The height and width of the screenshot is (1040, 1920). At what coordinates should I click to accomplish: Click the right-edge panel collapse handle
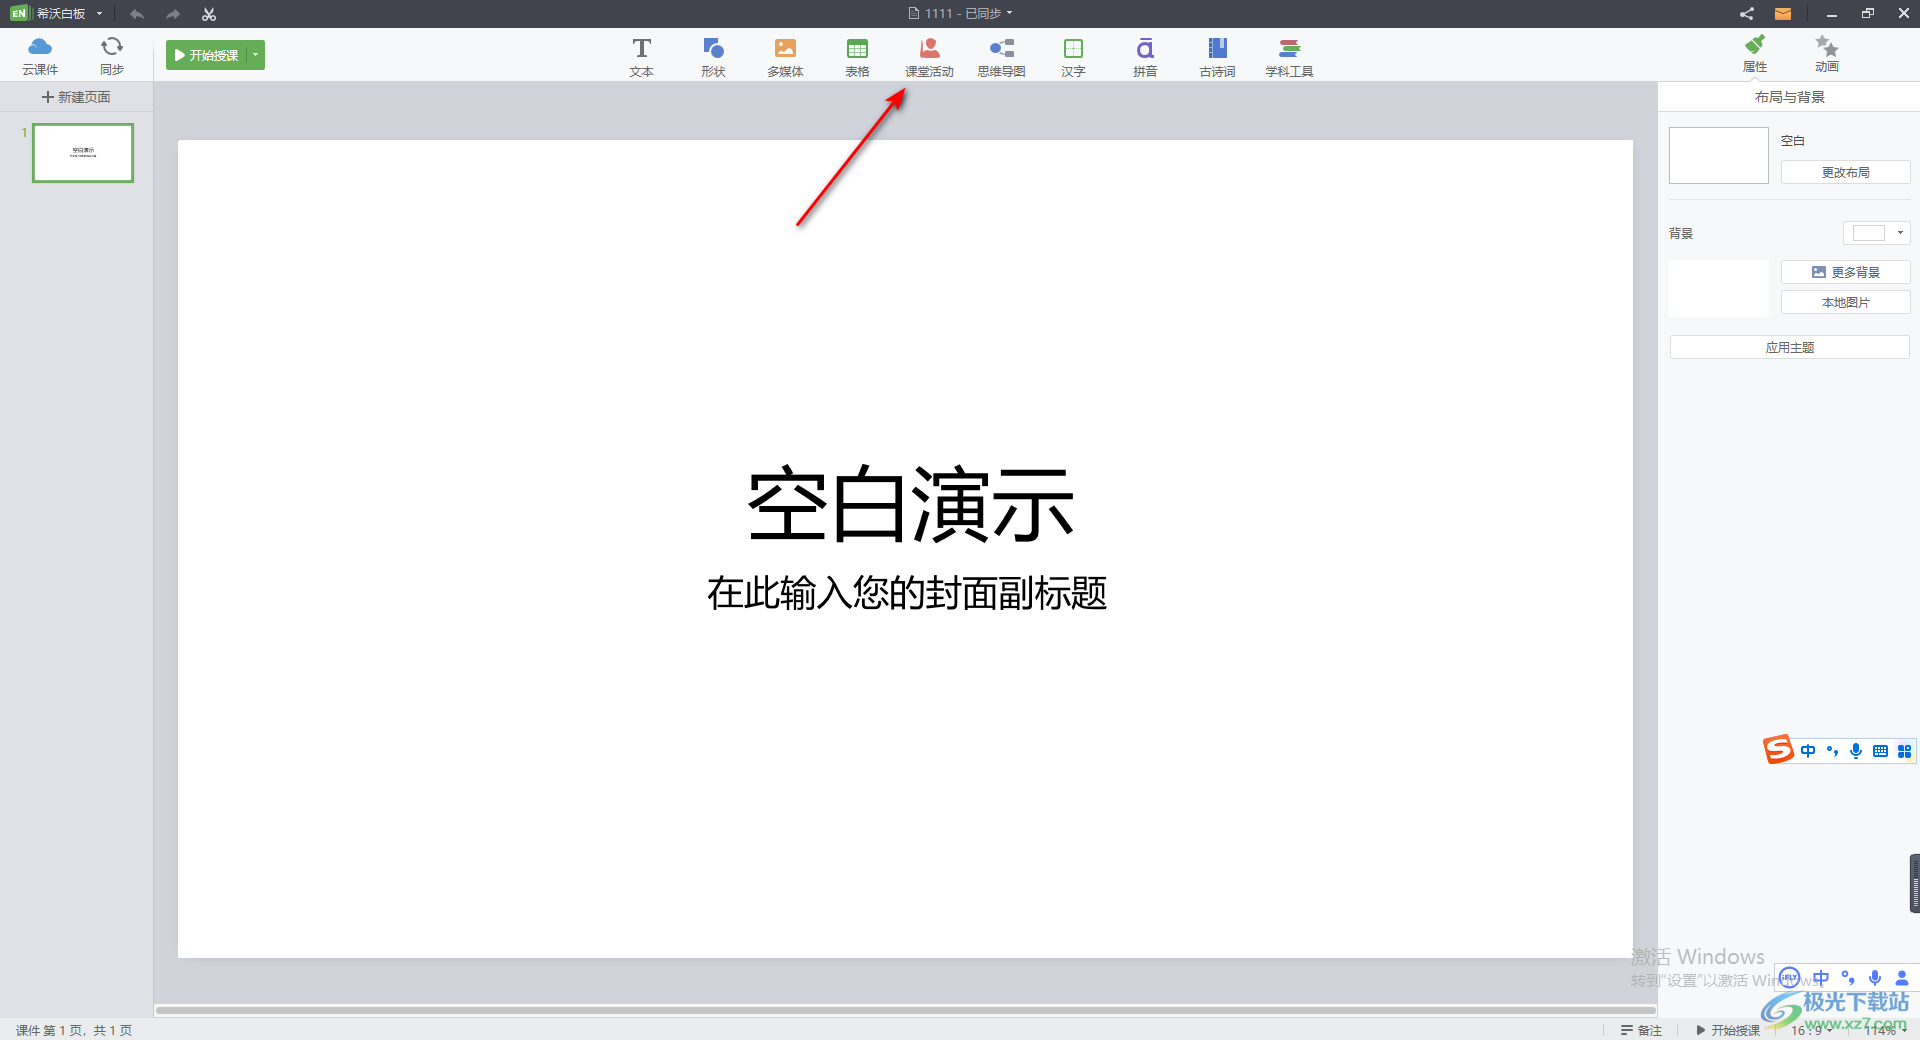(x=1914, y=883)
